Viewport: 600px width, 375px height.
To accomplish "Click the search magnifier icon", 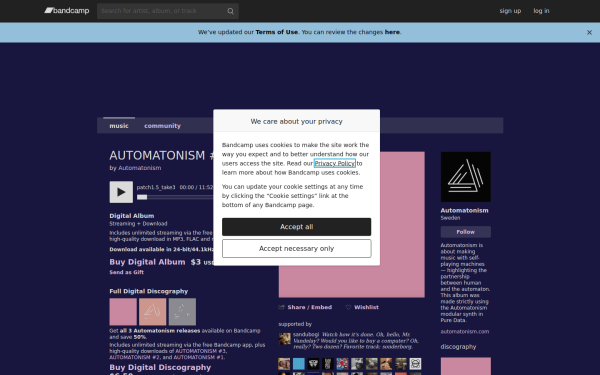I will click(230, 11).
